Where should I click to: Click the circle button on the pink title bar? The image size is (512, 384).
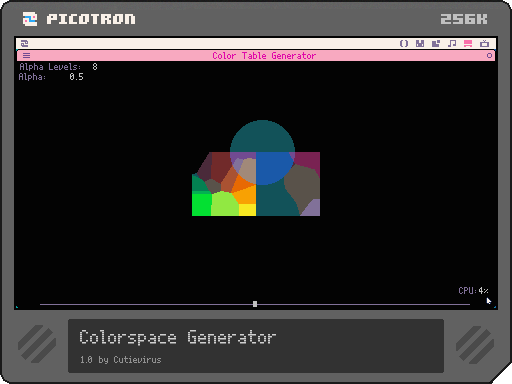click(x=489, y=55)
